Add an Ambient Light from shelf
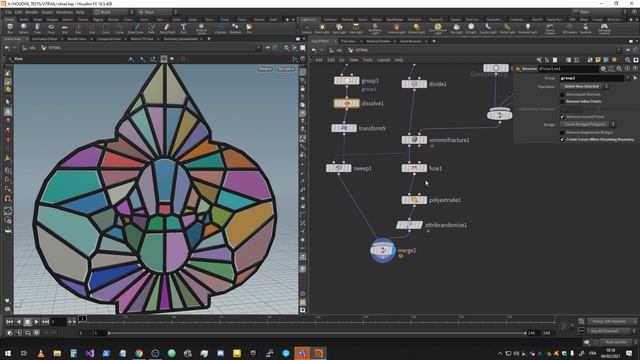This screenshot has width=640, height=360. [x=528, y=28]
